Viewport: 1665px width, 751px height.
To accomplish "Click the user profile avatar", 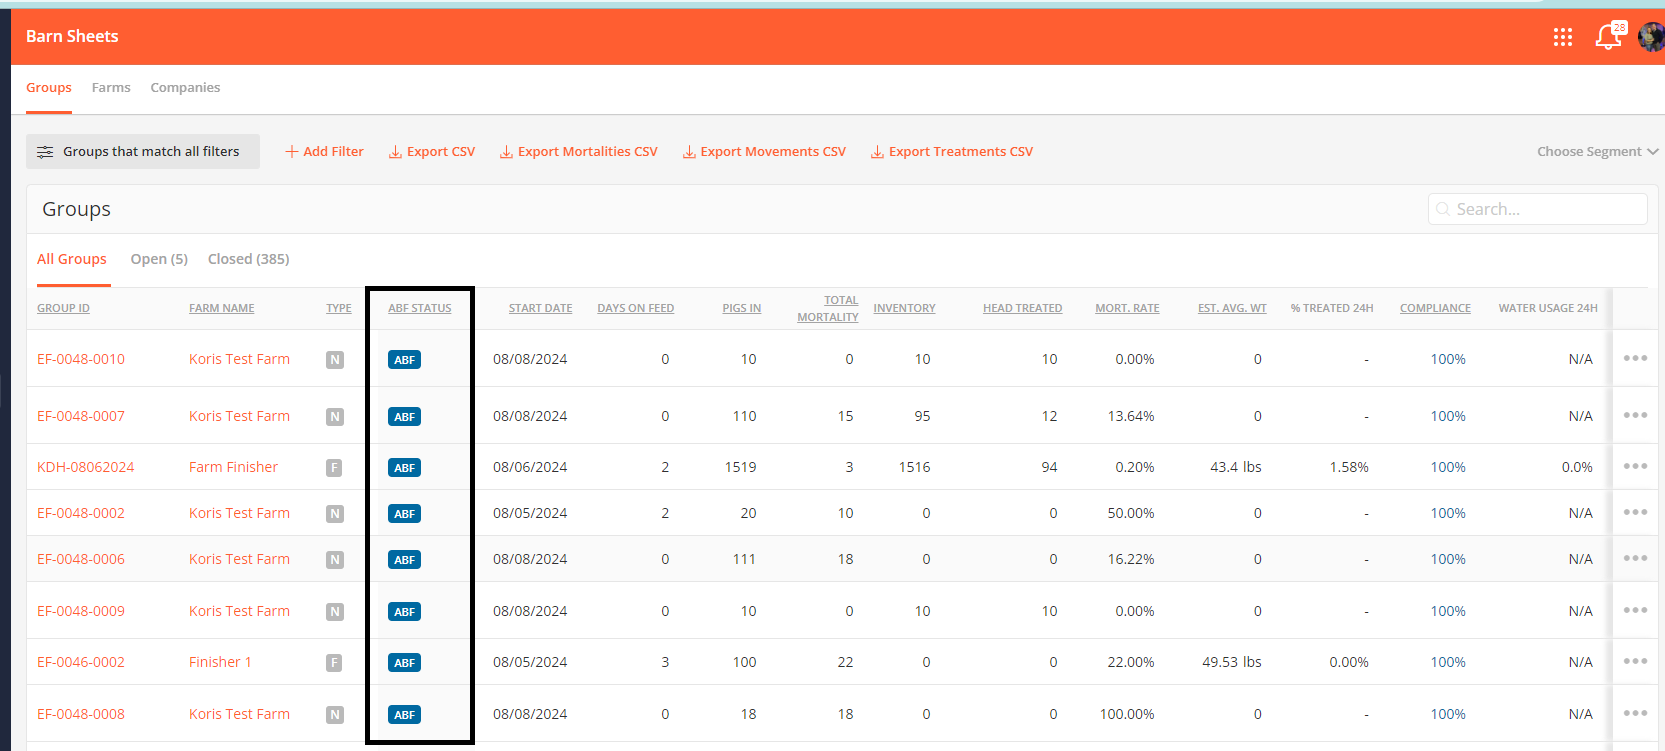I will tap(1651, 37).
